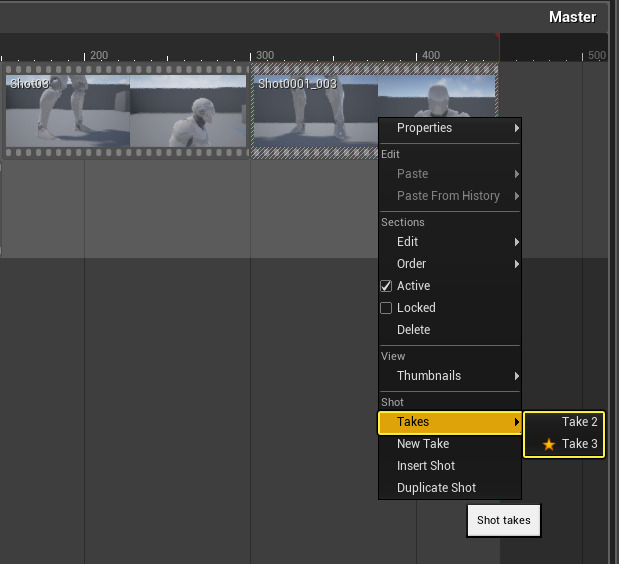The image size is (619, 564).
Task: Click the red playhead marker at top
Action: [x=498, y=36]
